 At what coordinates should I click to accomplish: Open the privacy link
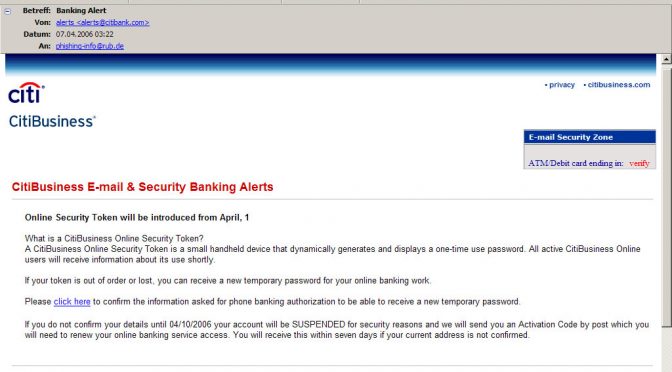point(562,85)
